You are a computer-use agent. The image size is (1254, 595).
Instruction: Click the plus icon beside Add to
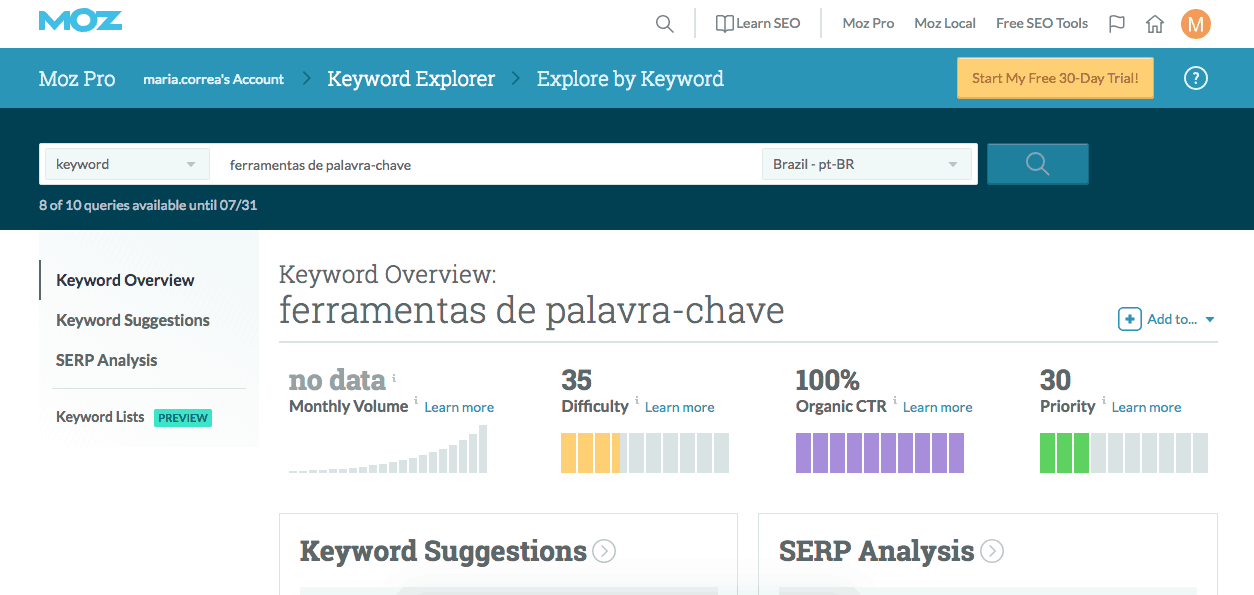[x=1130, y=319]
